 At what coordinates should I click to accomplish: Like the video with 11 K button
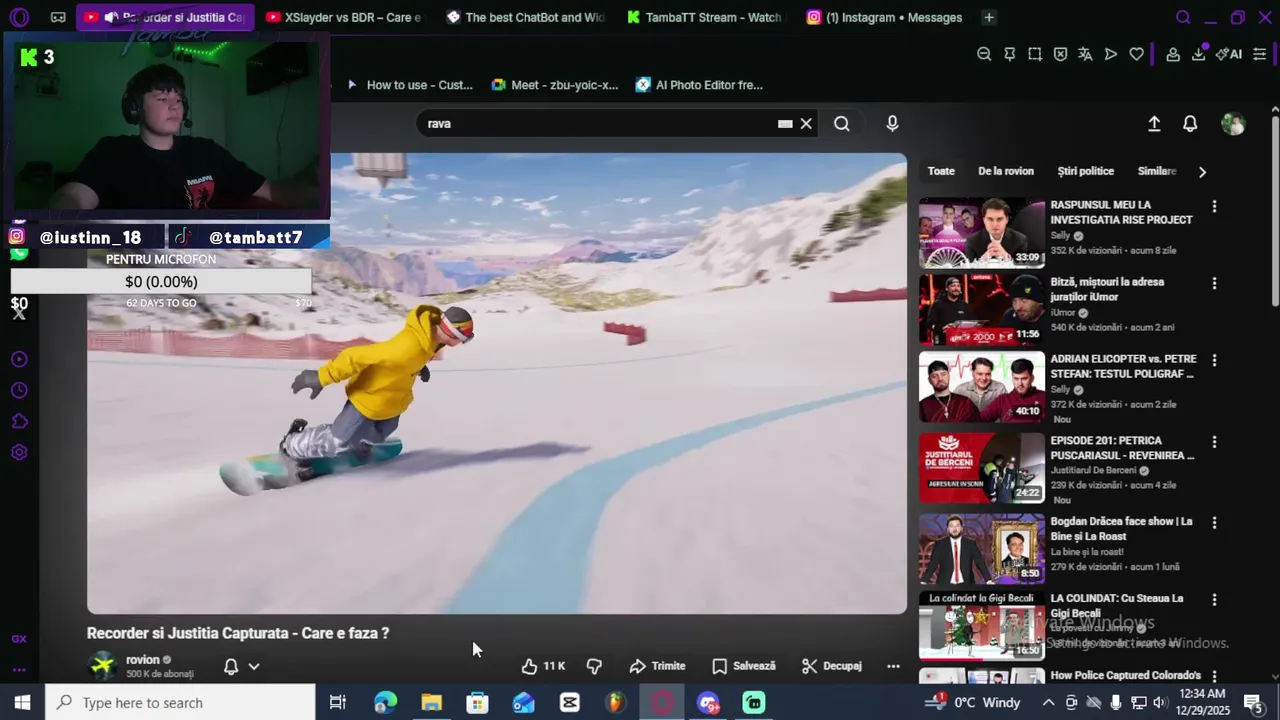click(x=543, y=666)
